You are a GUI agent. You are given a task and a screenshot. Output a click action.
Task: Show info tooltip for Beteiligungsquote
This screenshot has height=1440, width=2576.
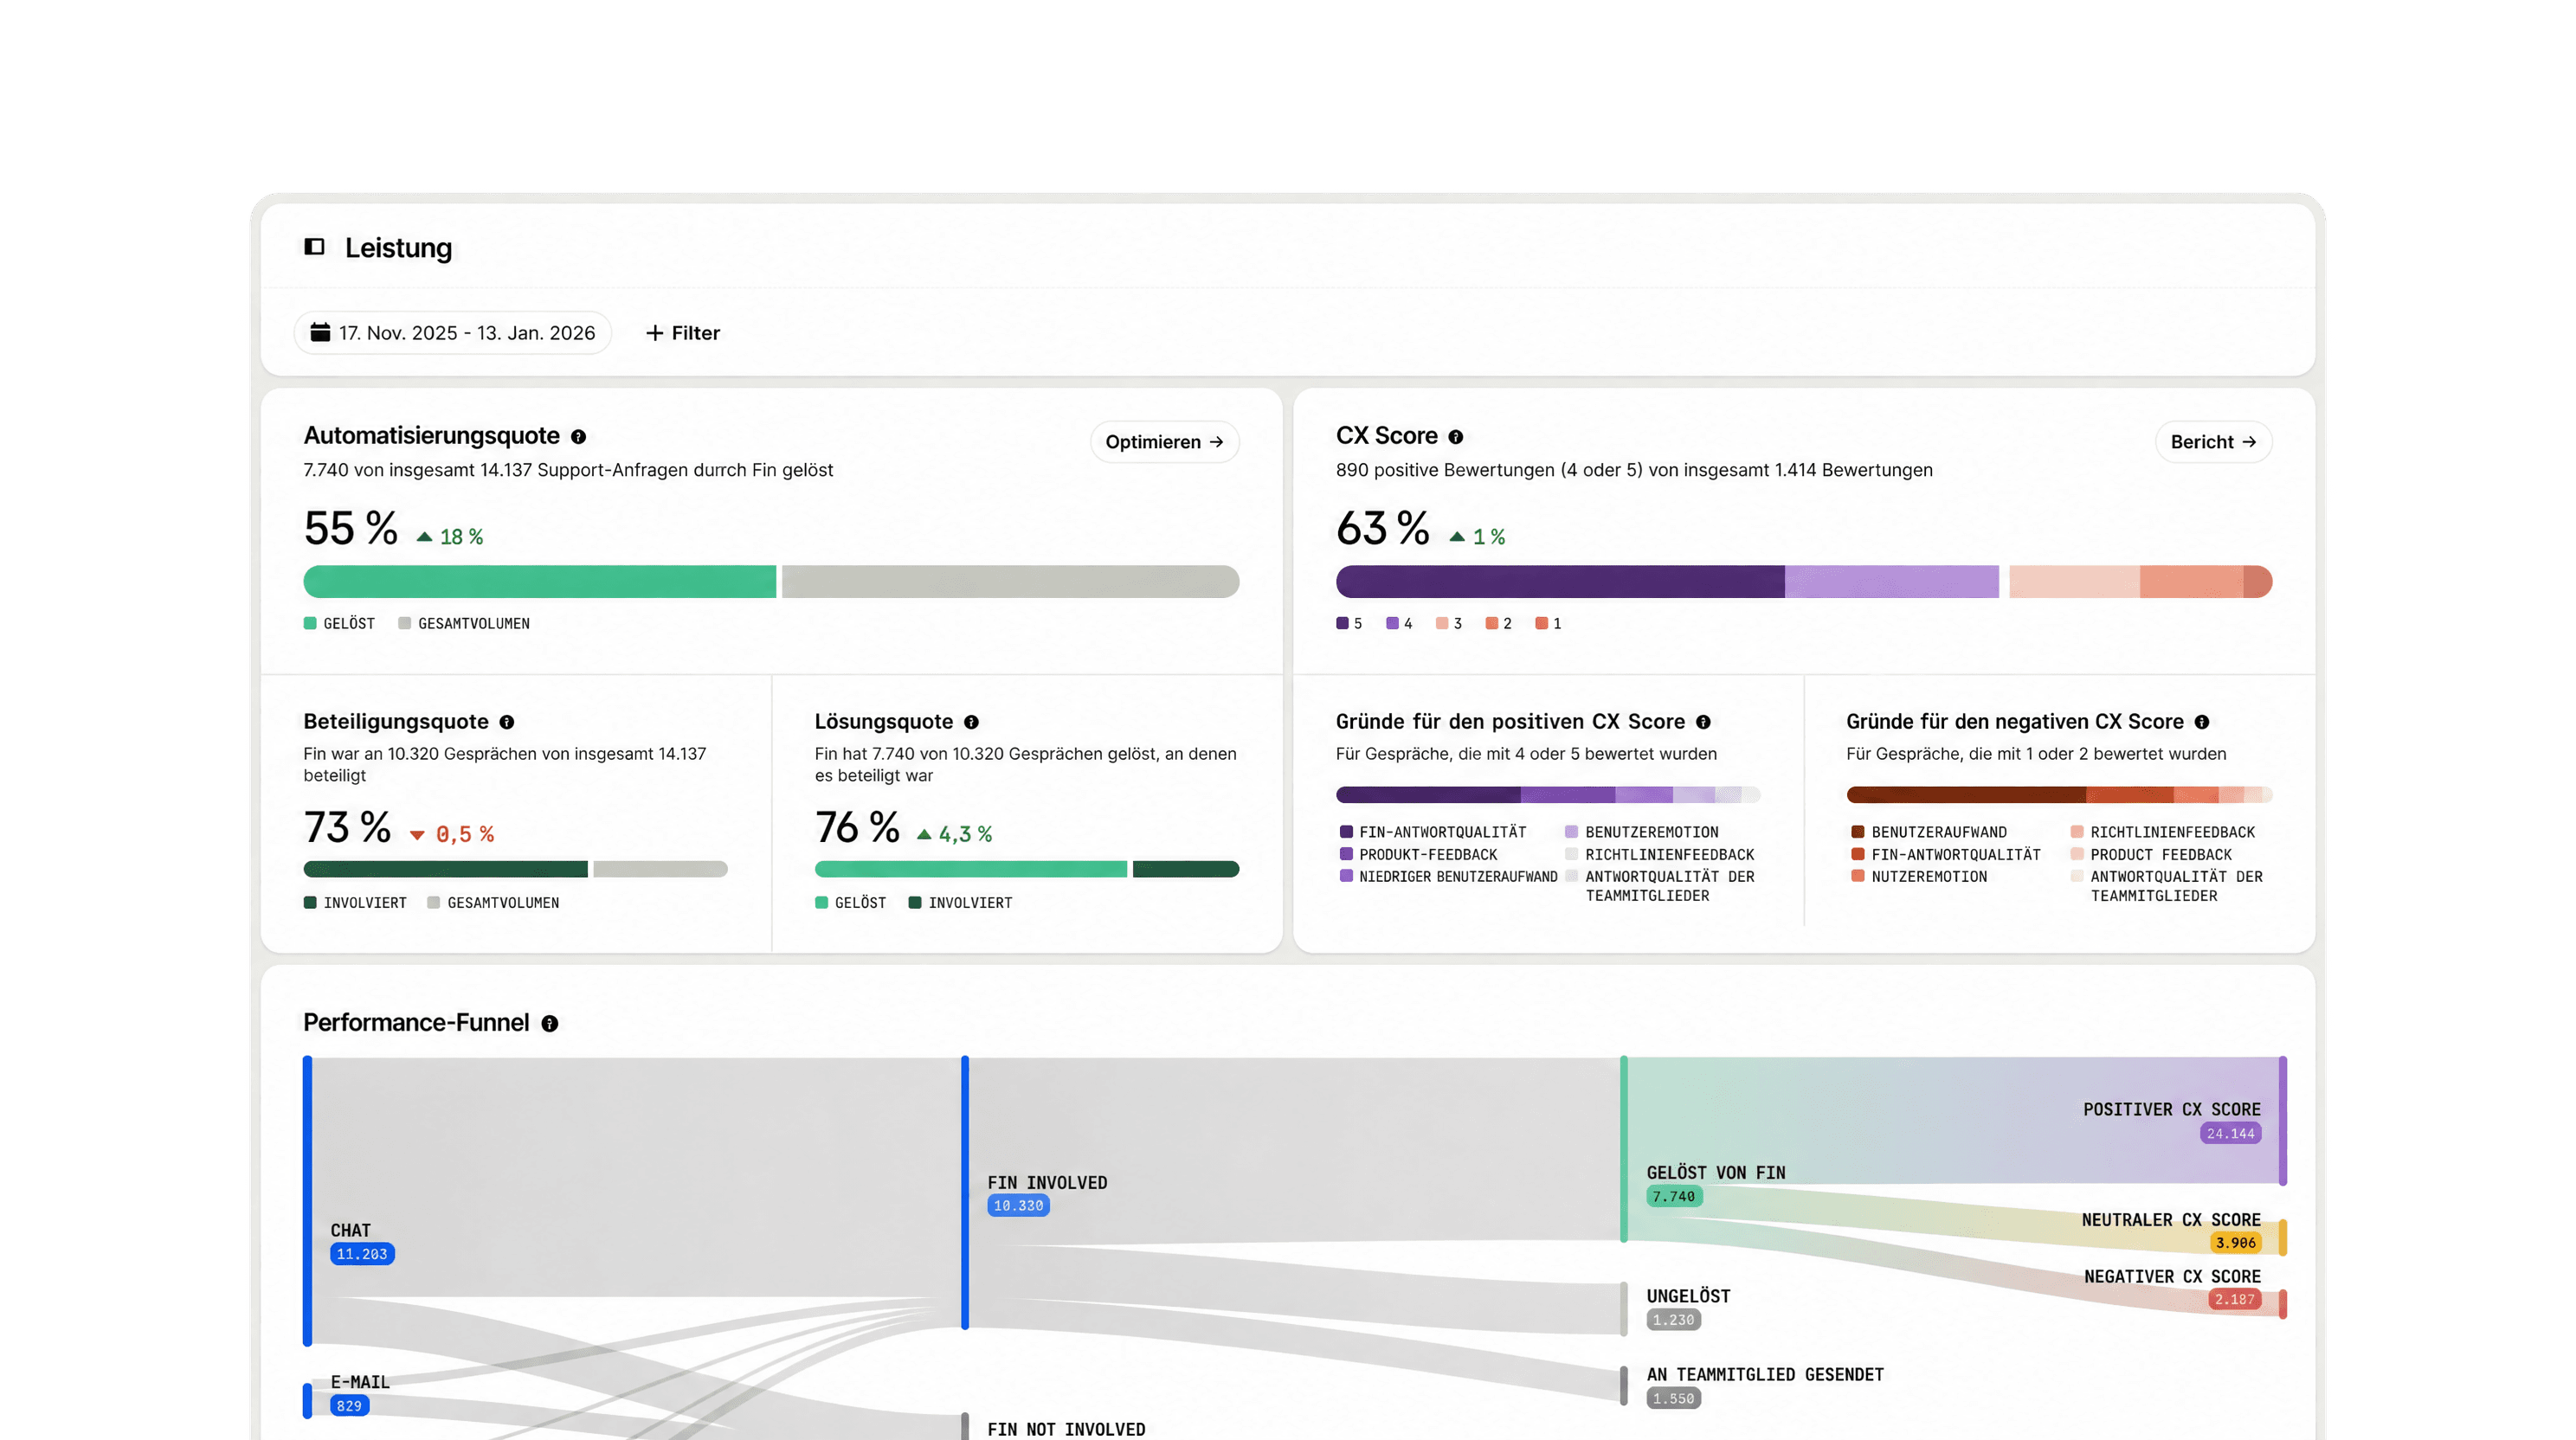tap(507, 722)
